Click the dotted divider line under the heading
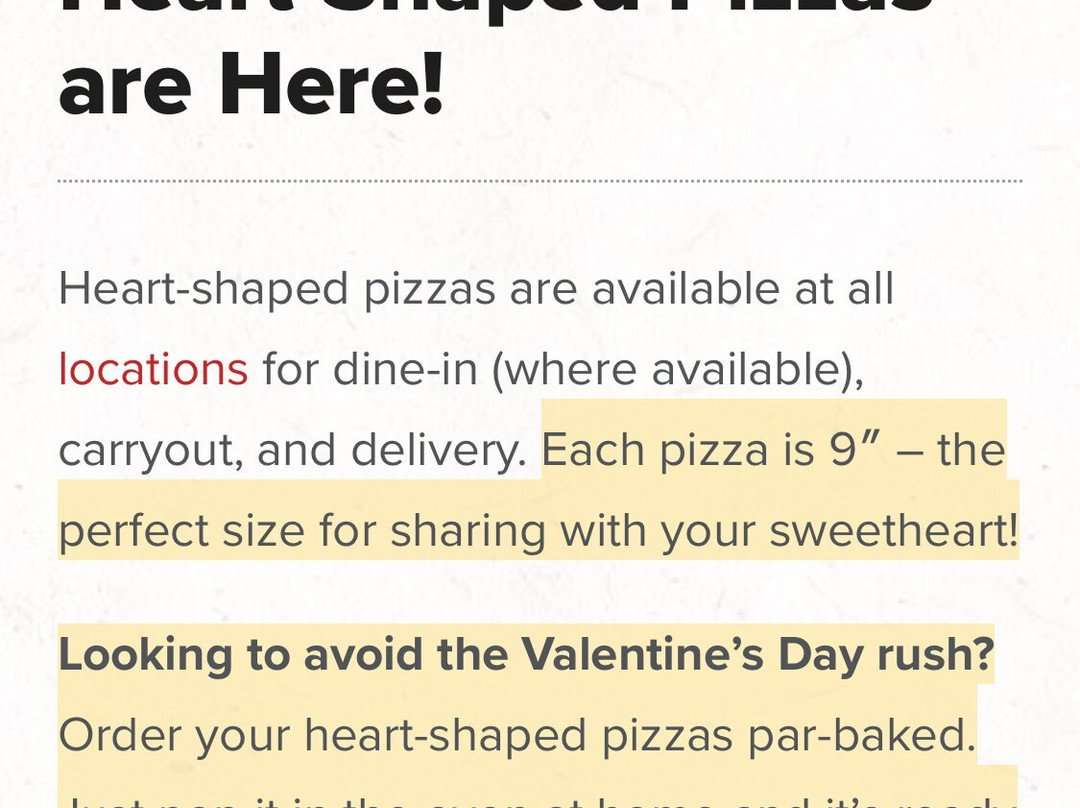The height and width of the screenshot is (808, 1080). 540,181
